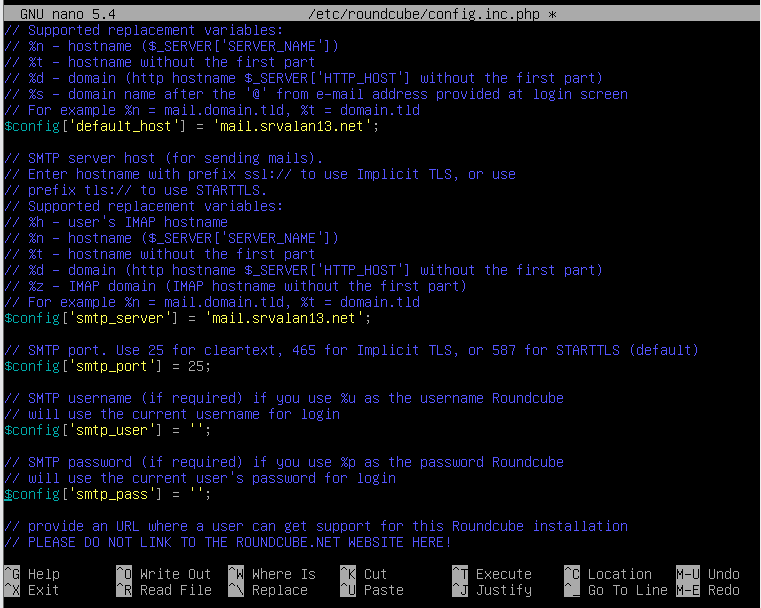The width and height of the screenshot is (761, 608).
Task: Click the empty smtp_pass value quotes
Action: point(196,494)
